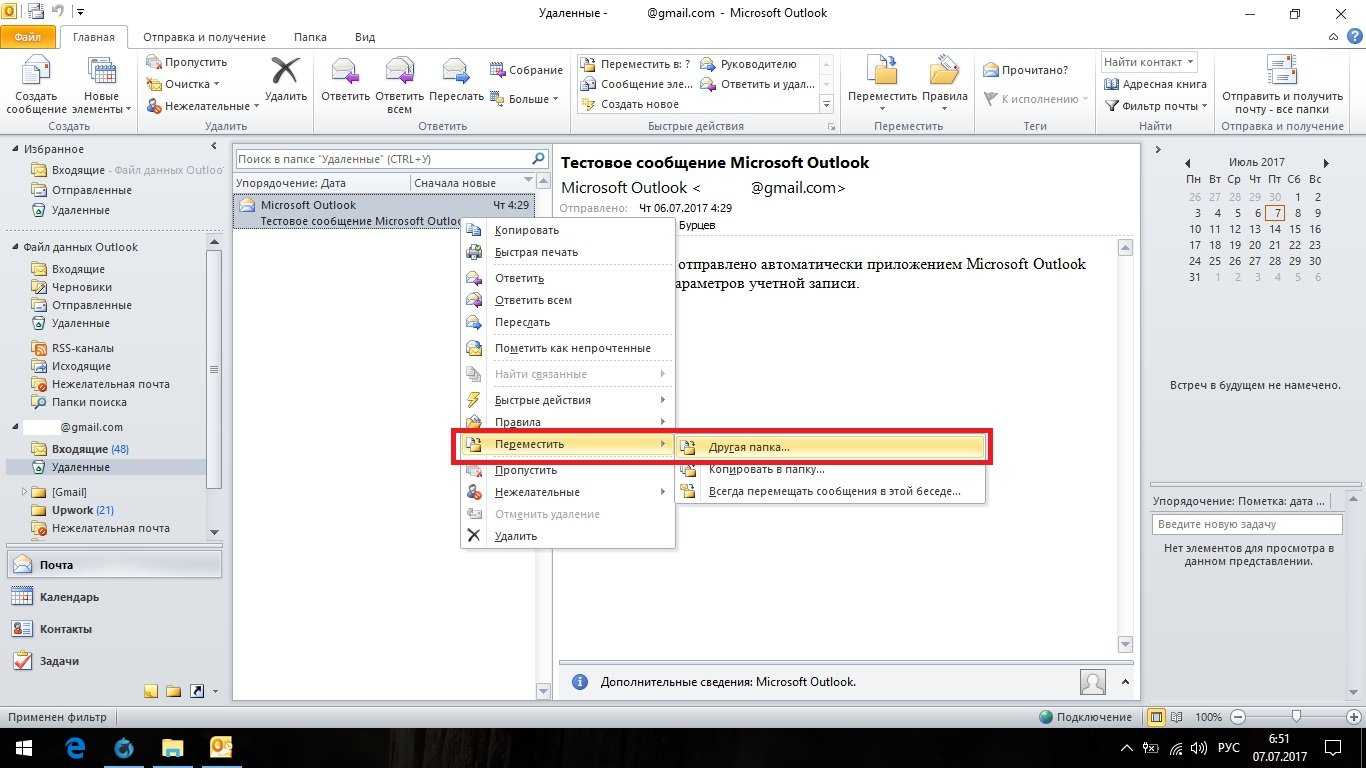Screen dimensions: 1366x768
Task: Click the Forward icon in ribbon
Action: 456,71
